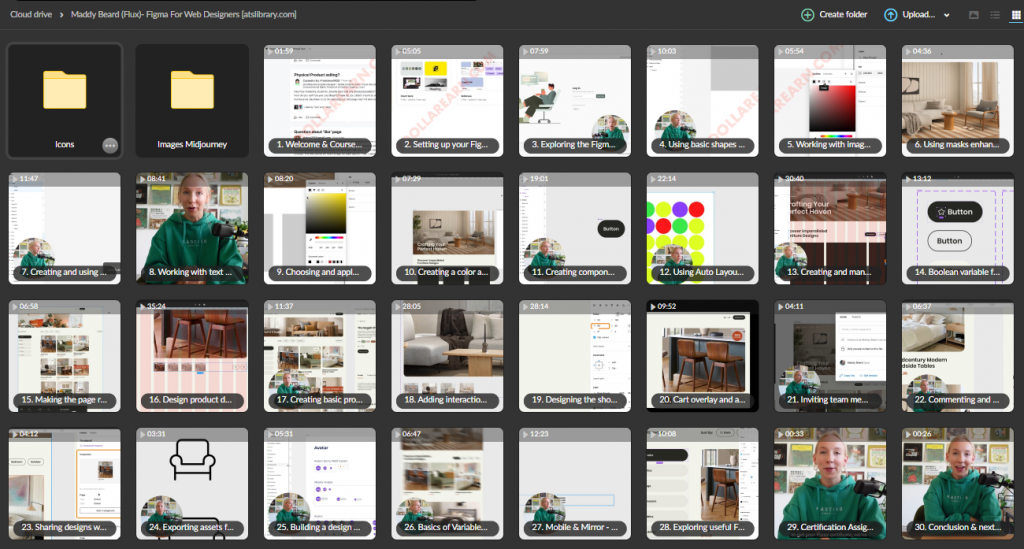Open video 17. Creating basic pro...
Screen dimensions: 1024x549
point(319,356)
